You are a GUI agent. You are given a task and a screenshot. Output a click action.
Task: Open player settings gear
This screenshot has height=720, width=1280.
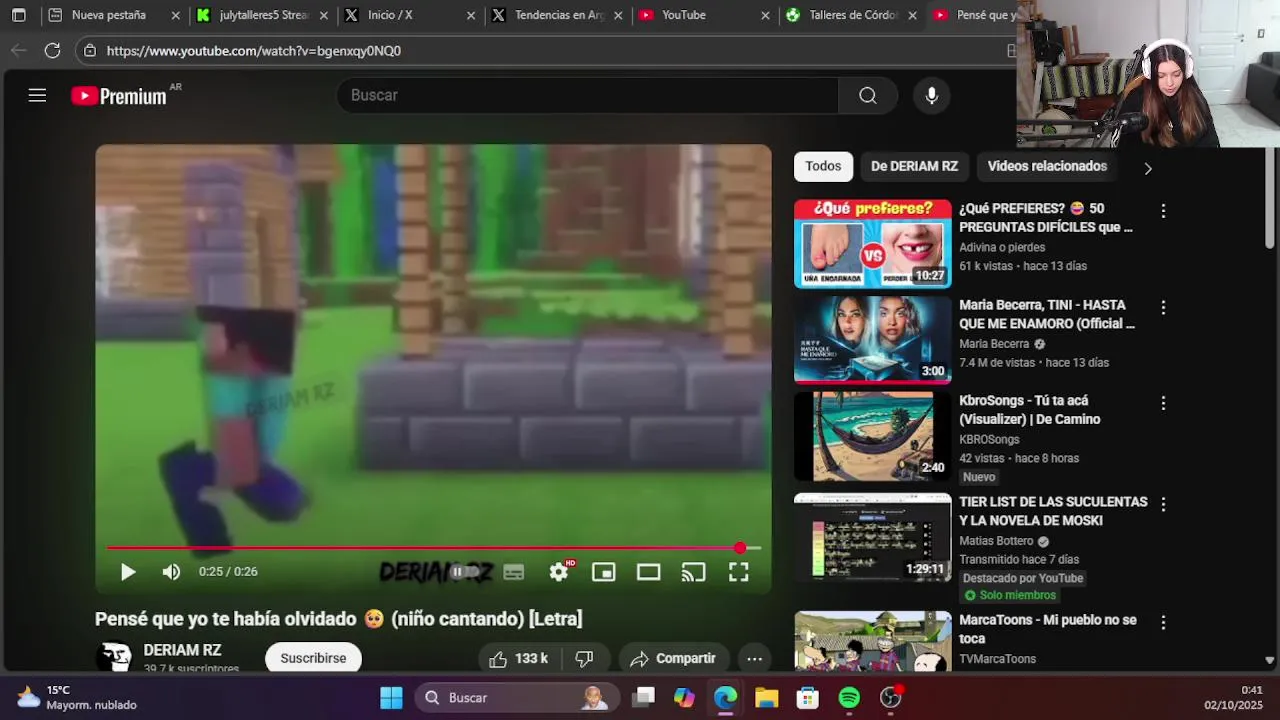(x=559, y=571)
